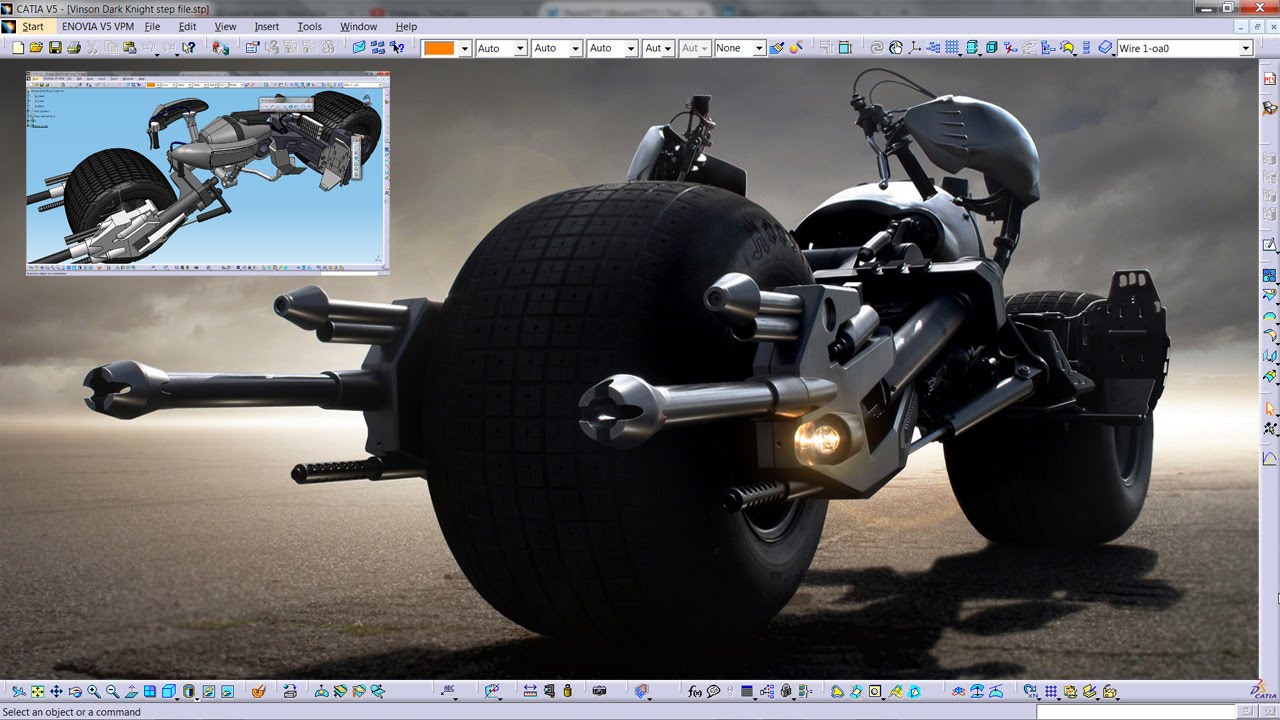Viewport: 1280px width, 720px height.
Task: Click the CATIA logo icon at bottom right
Action: pos(1265,691)
